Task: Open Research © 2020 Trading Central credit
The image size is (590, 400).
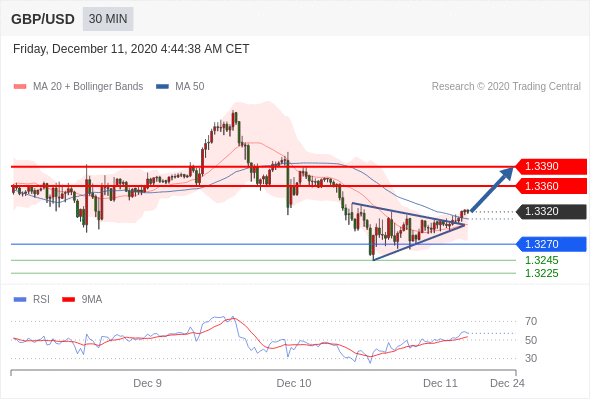Action: coord(506,87)
